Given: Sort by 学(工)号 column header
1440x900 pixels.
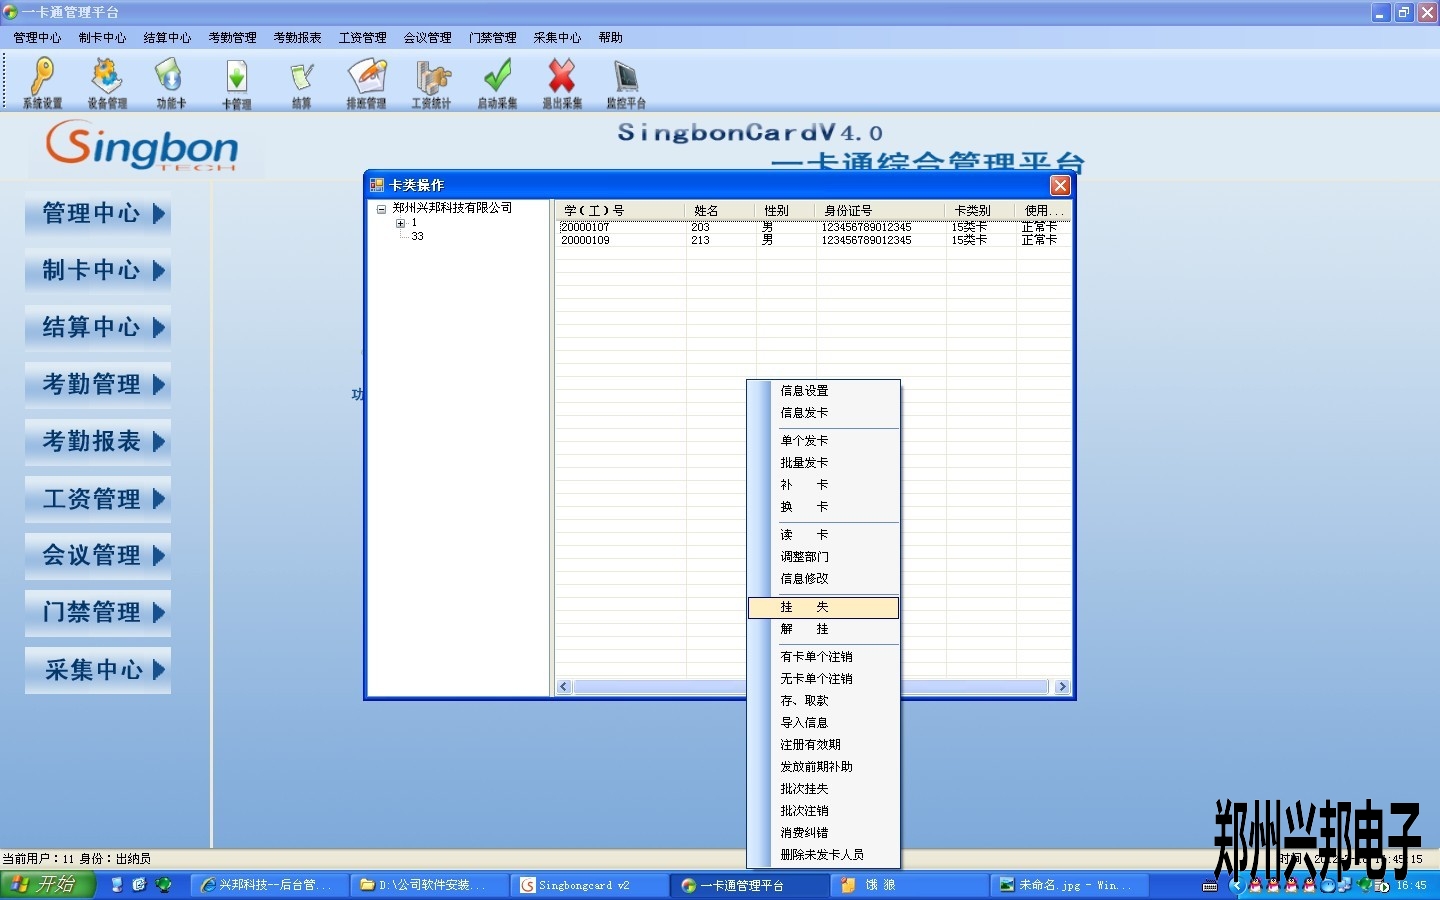Looking at the screenshot, I should click(x=620, y=211).
